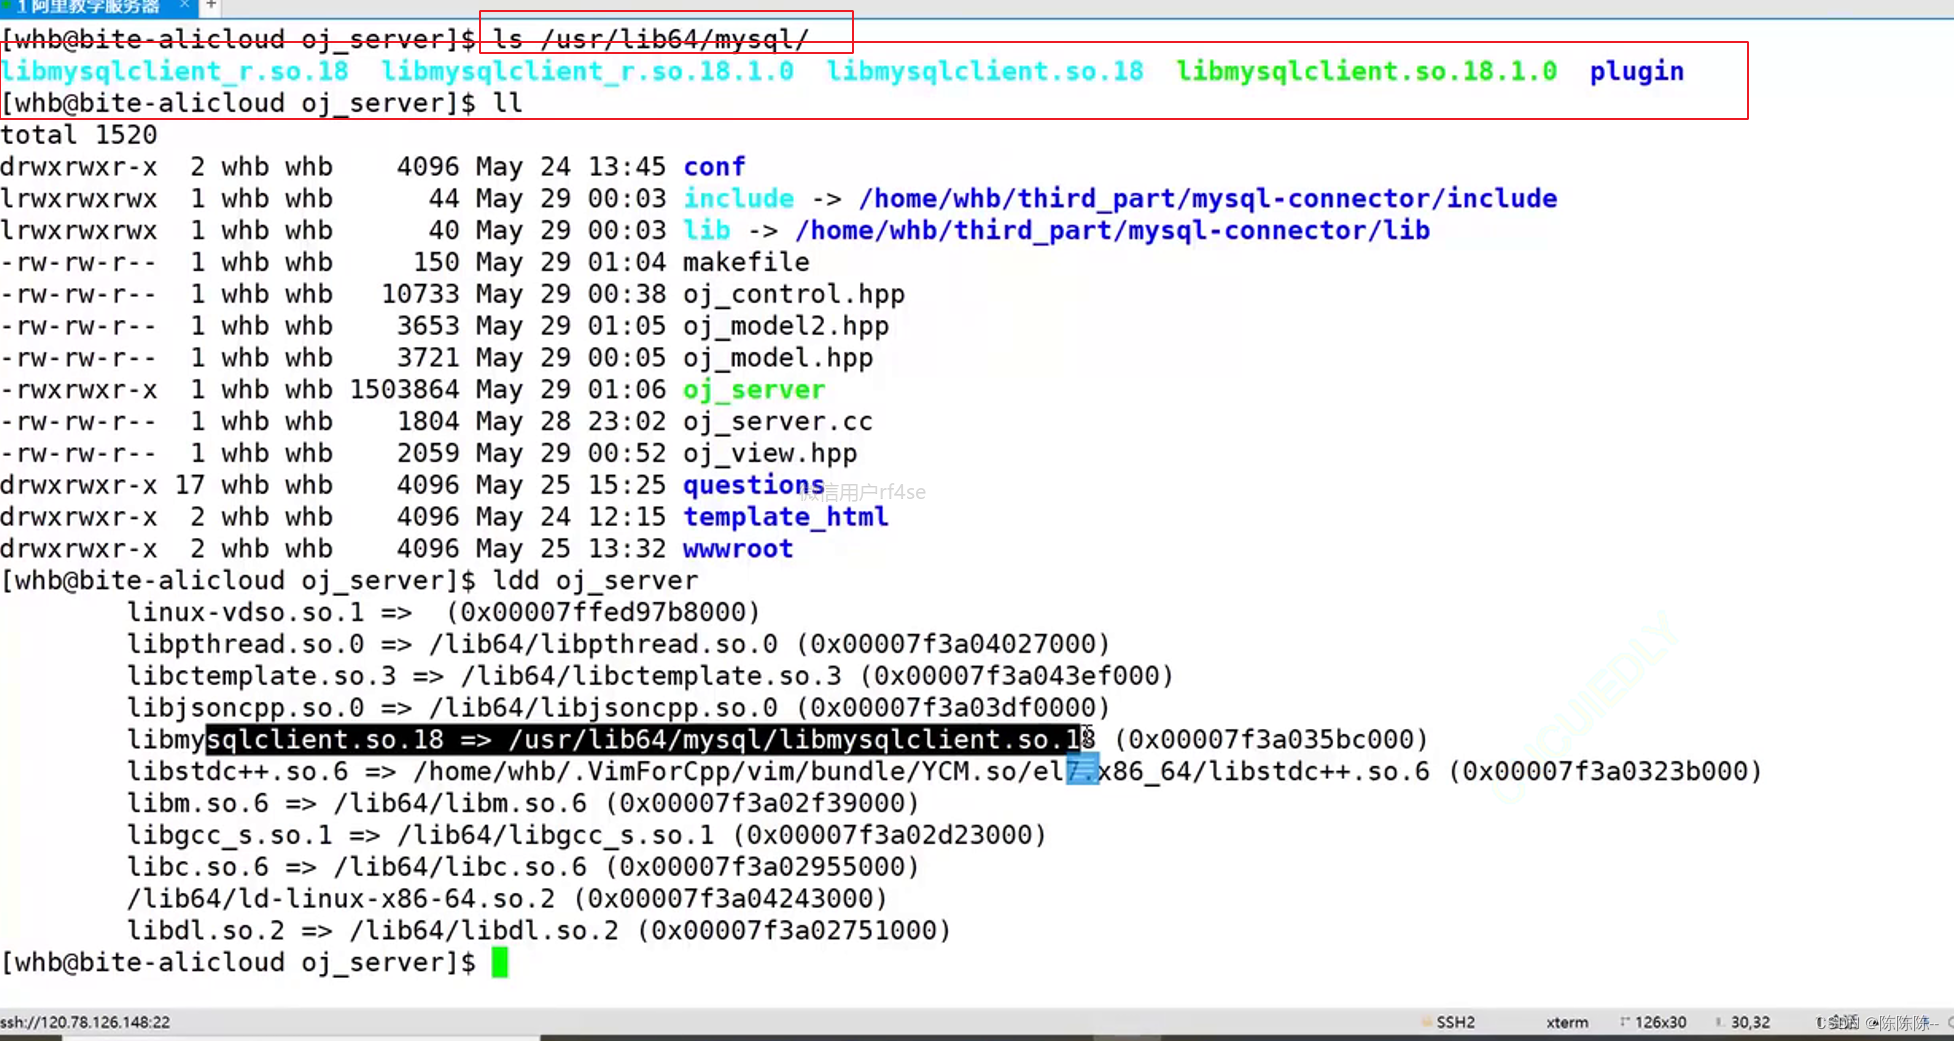The width and height of the screenshot is (1954, 1041).
Task: Click the lib symlink name
Action: point(706,230)
